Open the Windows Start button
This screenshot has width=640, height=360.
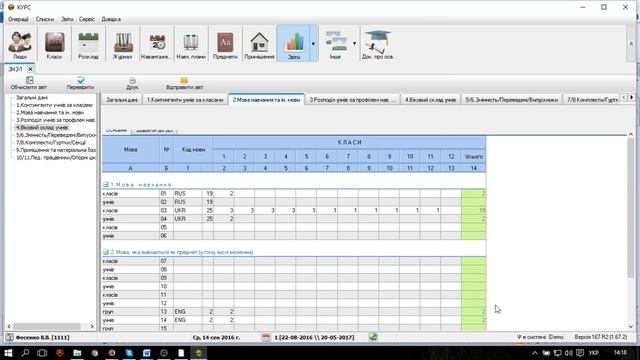point(8,353)
